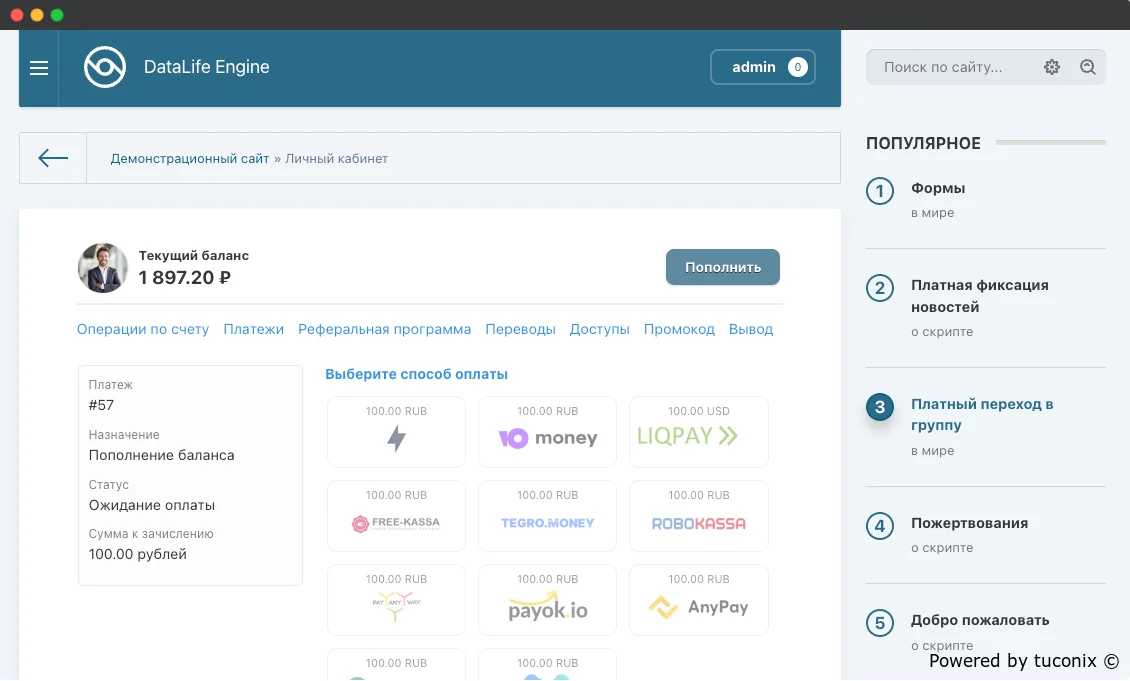Click Ожидание оплаты status text
The image size is (1130, 681).
click(x=151, y=505)
